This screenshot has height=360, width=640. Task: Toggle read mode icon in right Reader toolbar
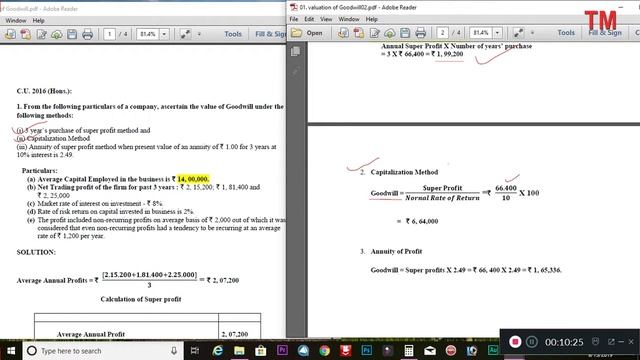click(518, 32)
